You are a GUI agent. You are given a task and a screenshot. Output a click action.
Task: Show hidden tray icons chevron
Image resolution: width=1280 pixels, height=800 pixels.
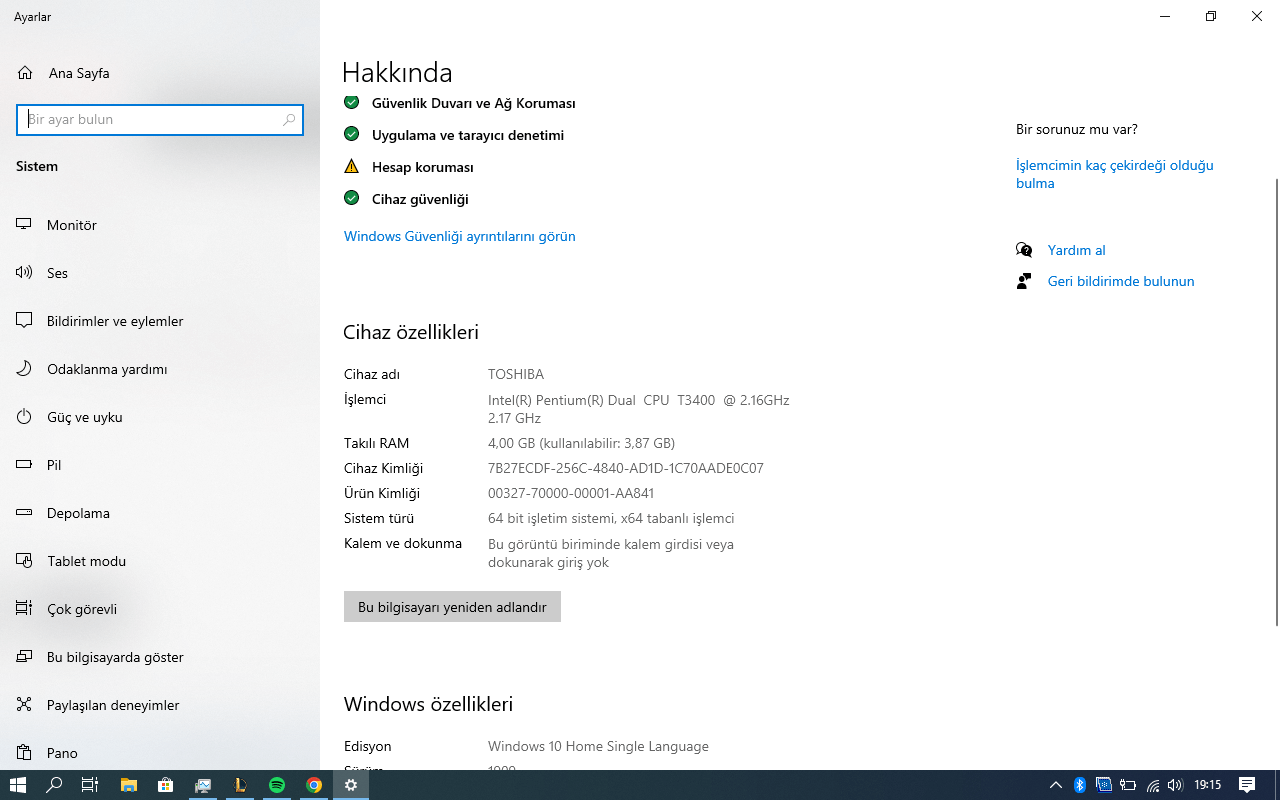[x=1055, y=785]
